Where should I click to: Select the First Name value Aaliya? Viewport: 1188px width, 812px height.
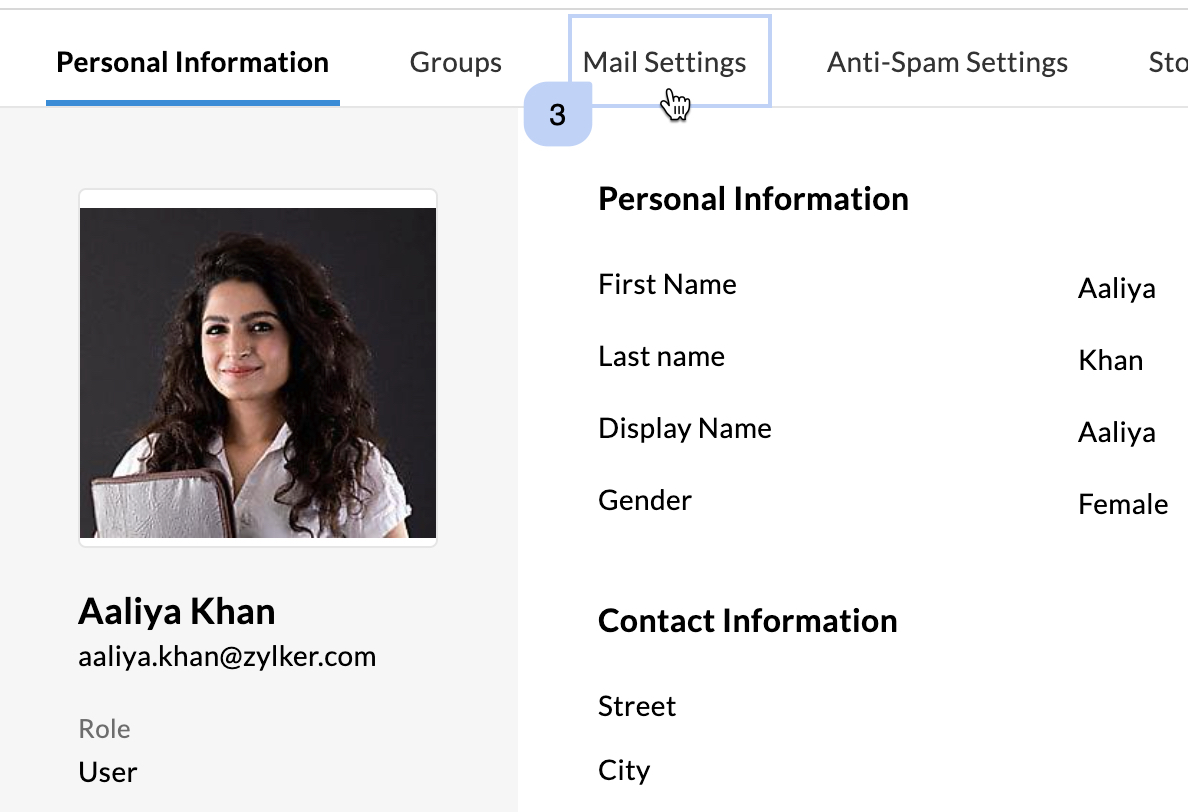point(1116,289)
